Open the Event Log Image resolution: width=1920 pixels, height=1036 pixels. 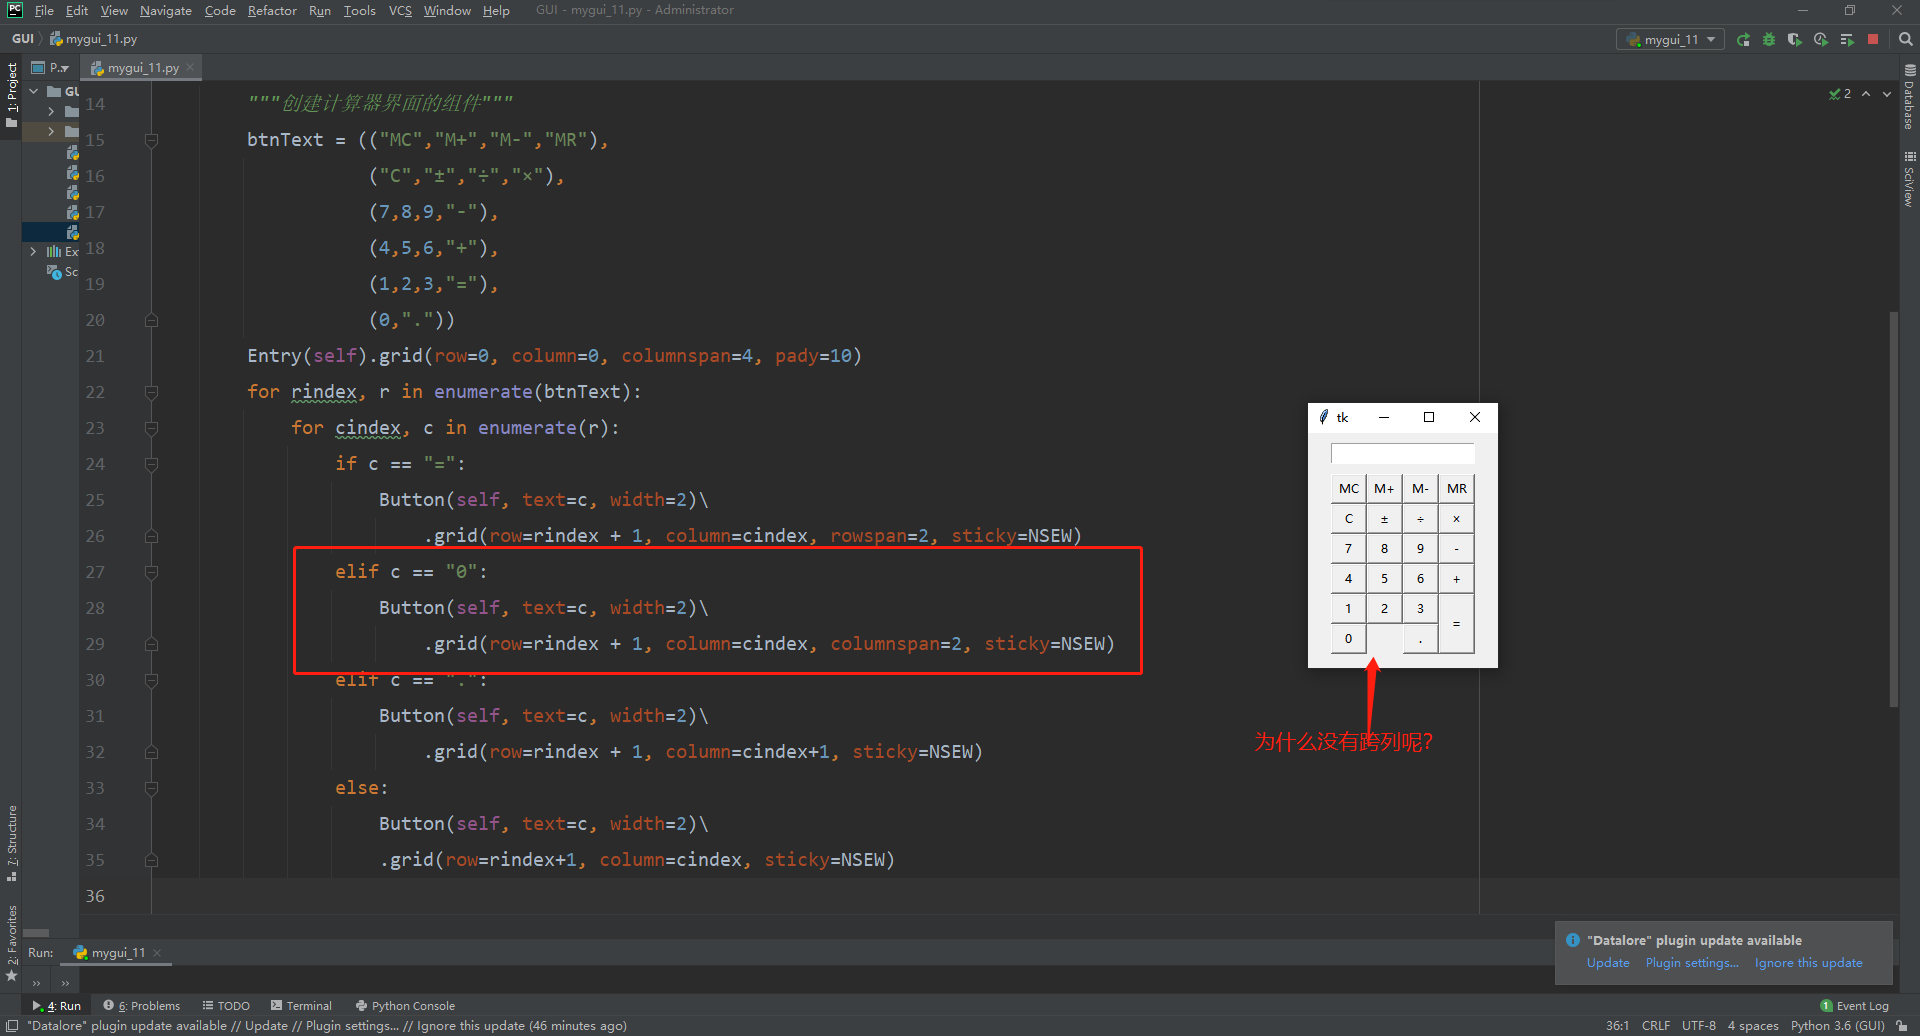click(x=1855, y=1006)
